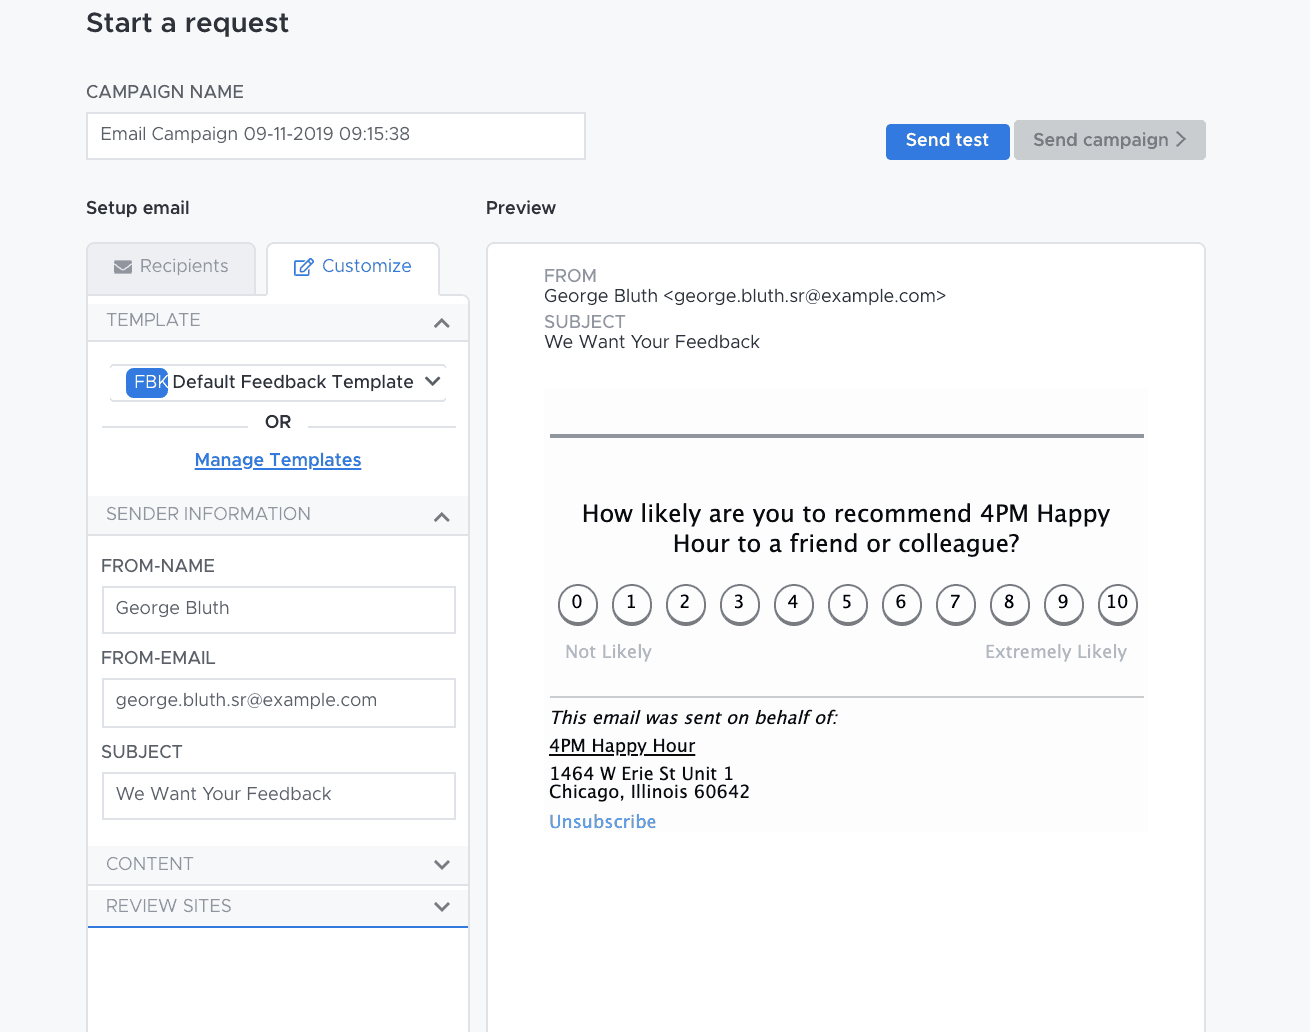Image resolution: width=1310 pixels, height=1032 pixels.
Task: Click the campaign name input field
Action: click(335, 135)
